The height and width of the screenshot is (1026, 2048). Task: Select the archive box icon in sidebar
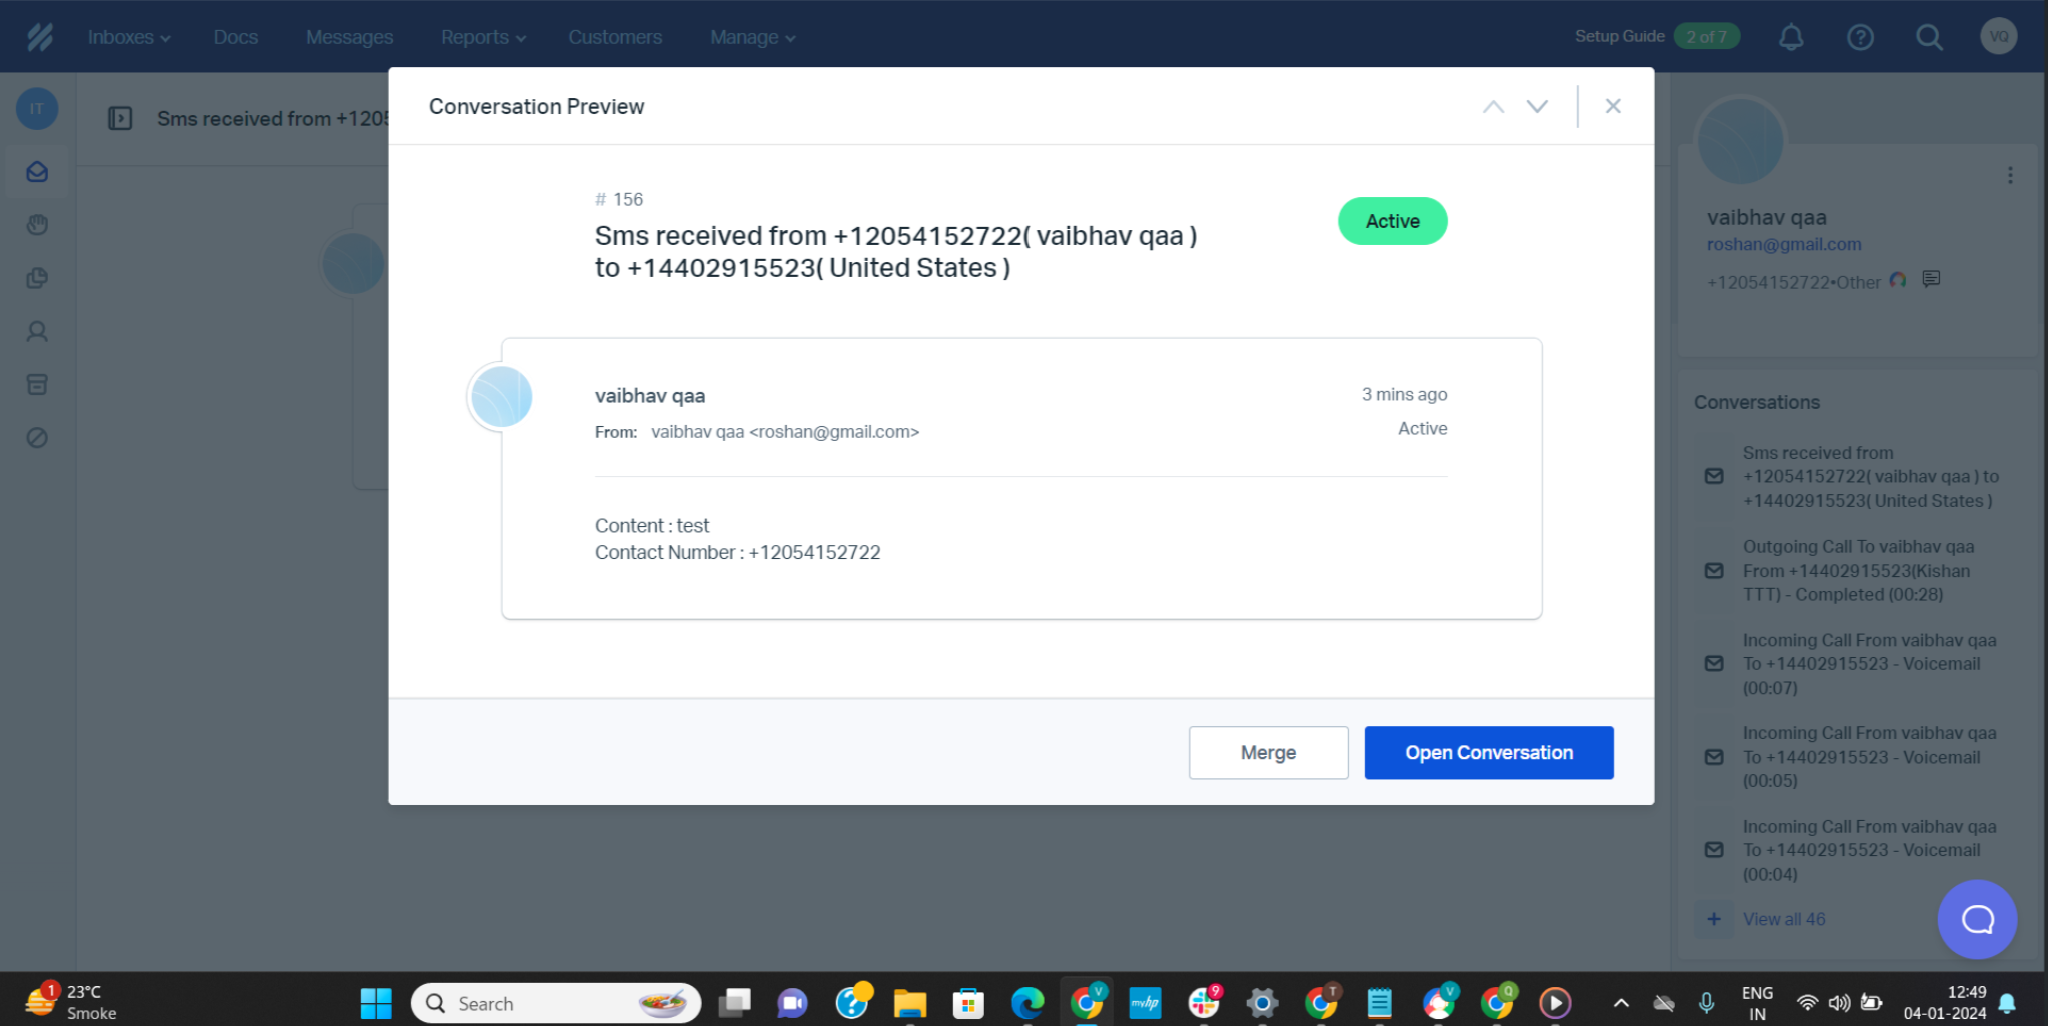coord(37,384)
